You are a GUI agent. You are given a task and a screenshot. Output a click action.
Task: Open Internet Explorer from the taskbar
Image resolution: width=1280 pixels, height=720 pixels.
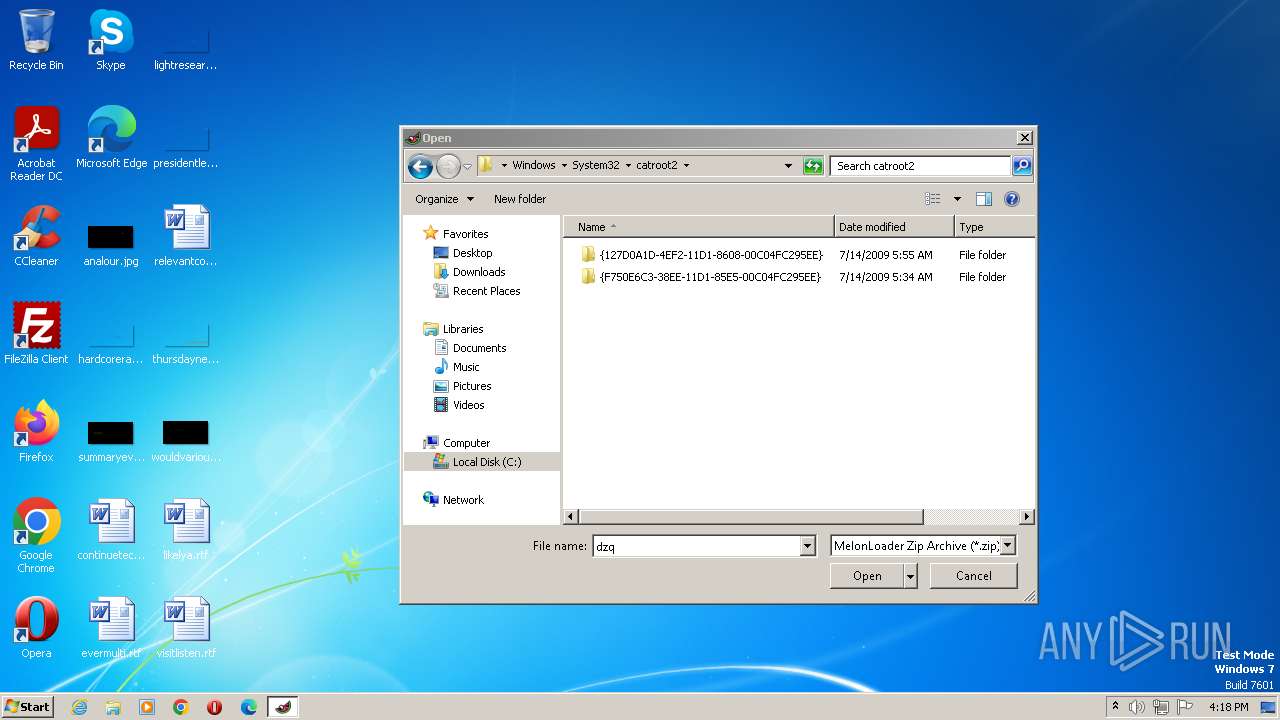point(79,707)
